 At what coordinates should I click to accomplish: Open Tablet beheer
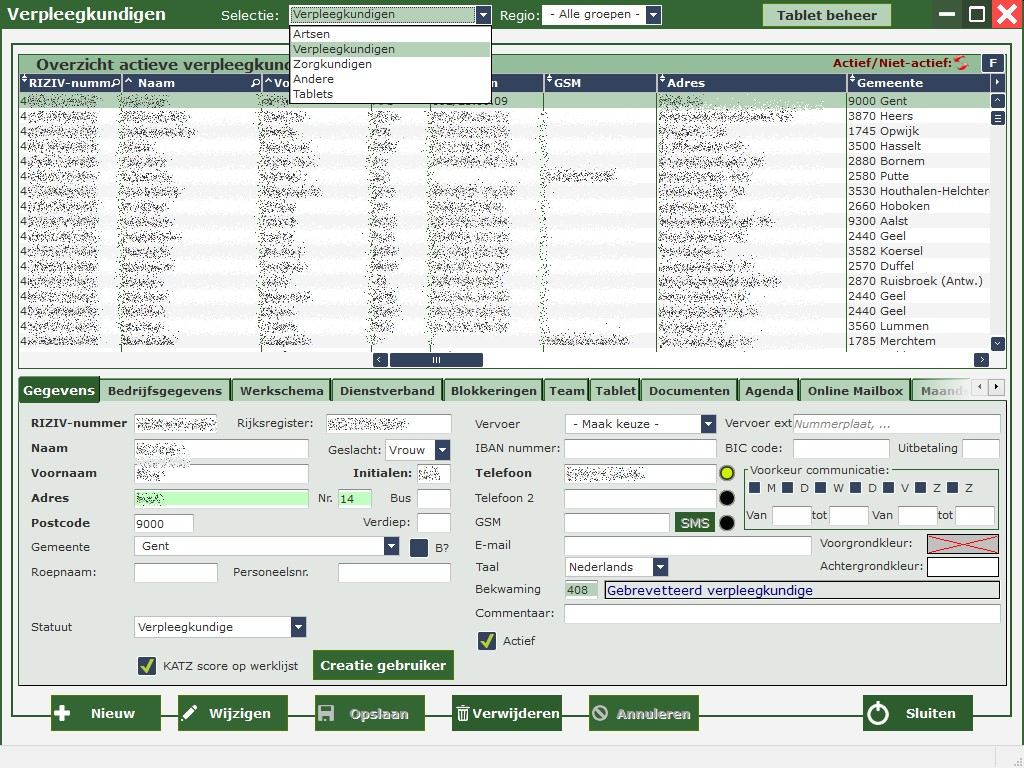tap(826, 15)
